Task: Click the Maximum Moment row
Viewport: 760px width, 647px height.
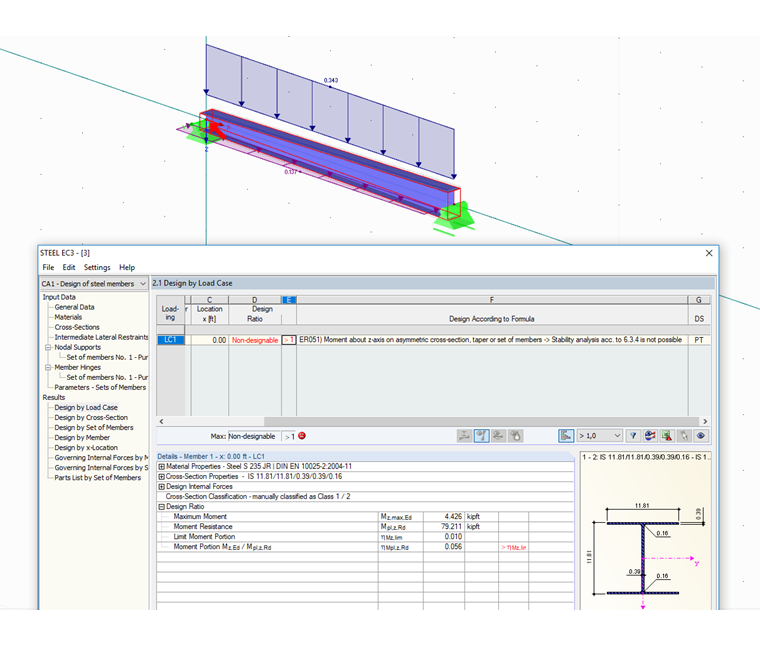Action: (365, 517)
